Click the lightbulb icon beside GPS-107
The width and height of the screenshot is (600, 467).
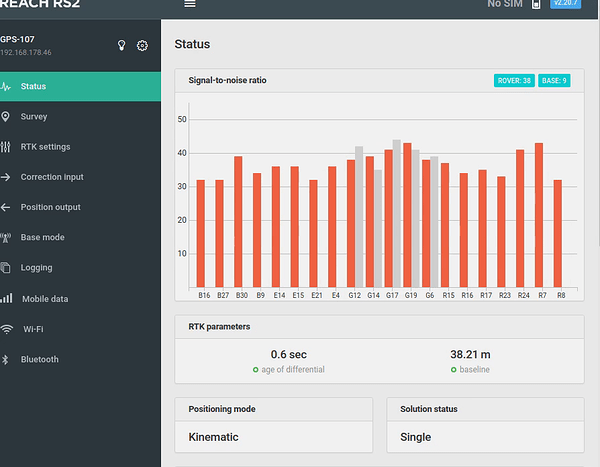coord(121,45)
